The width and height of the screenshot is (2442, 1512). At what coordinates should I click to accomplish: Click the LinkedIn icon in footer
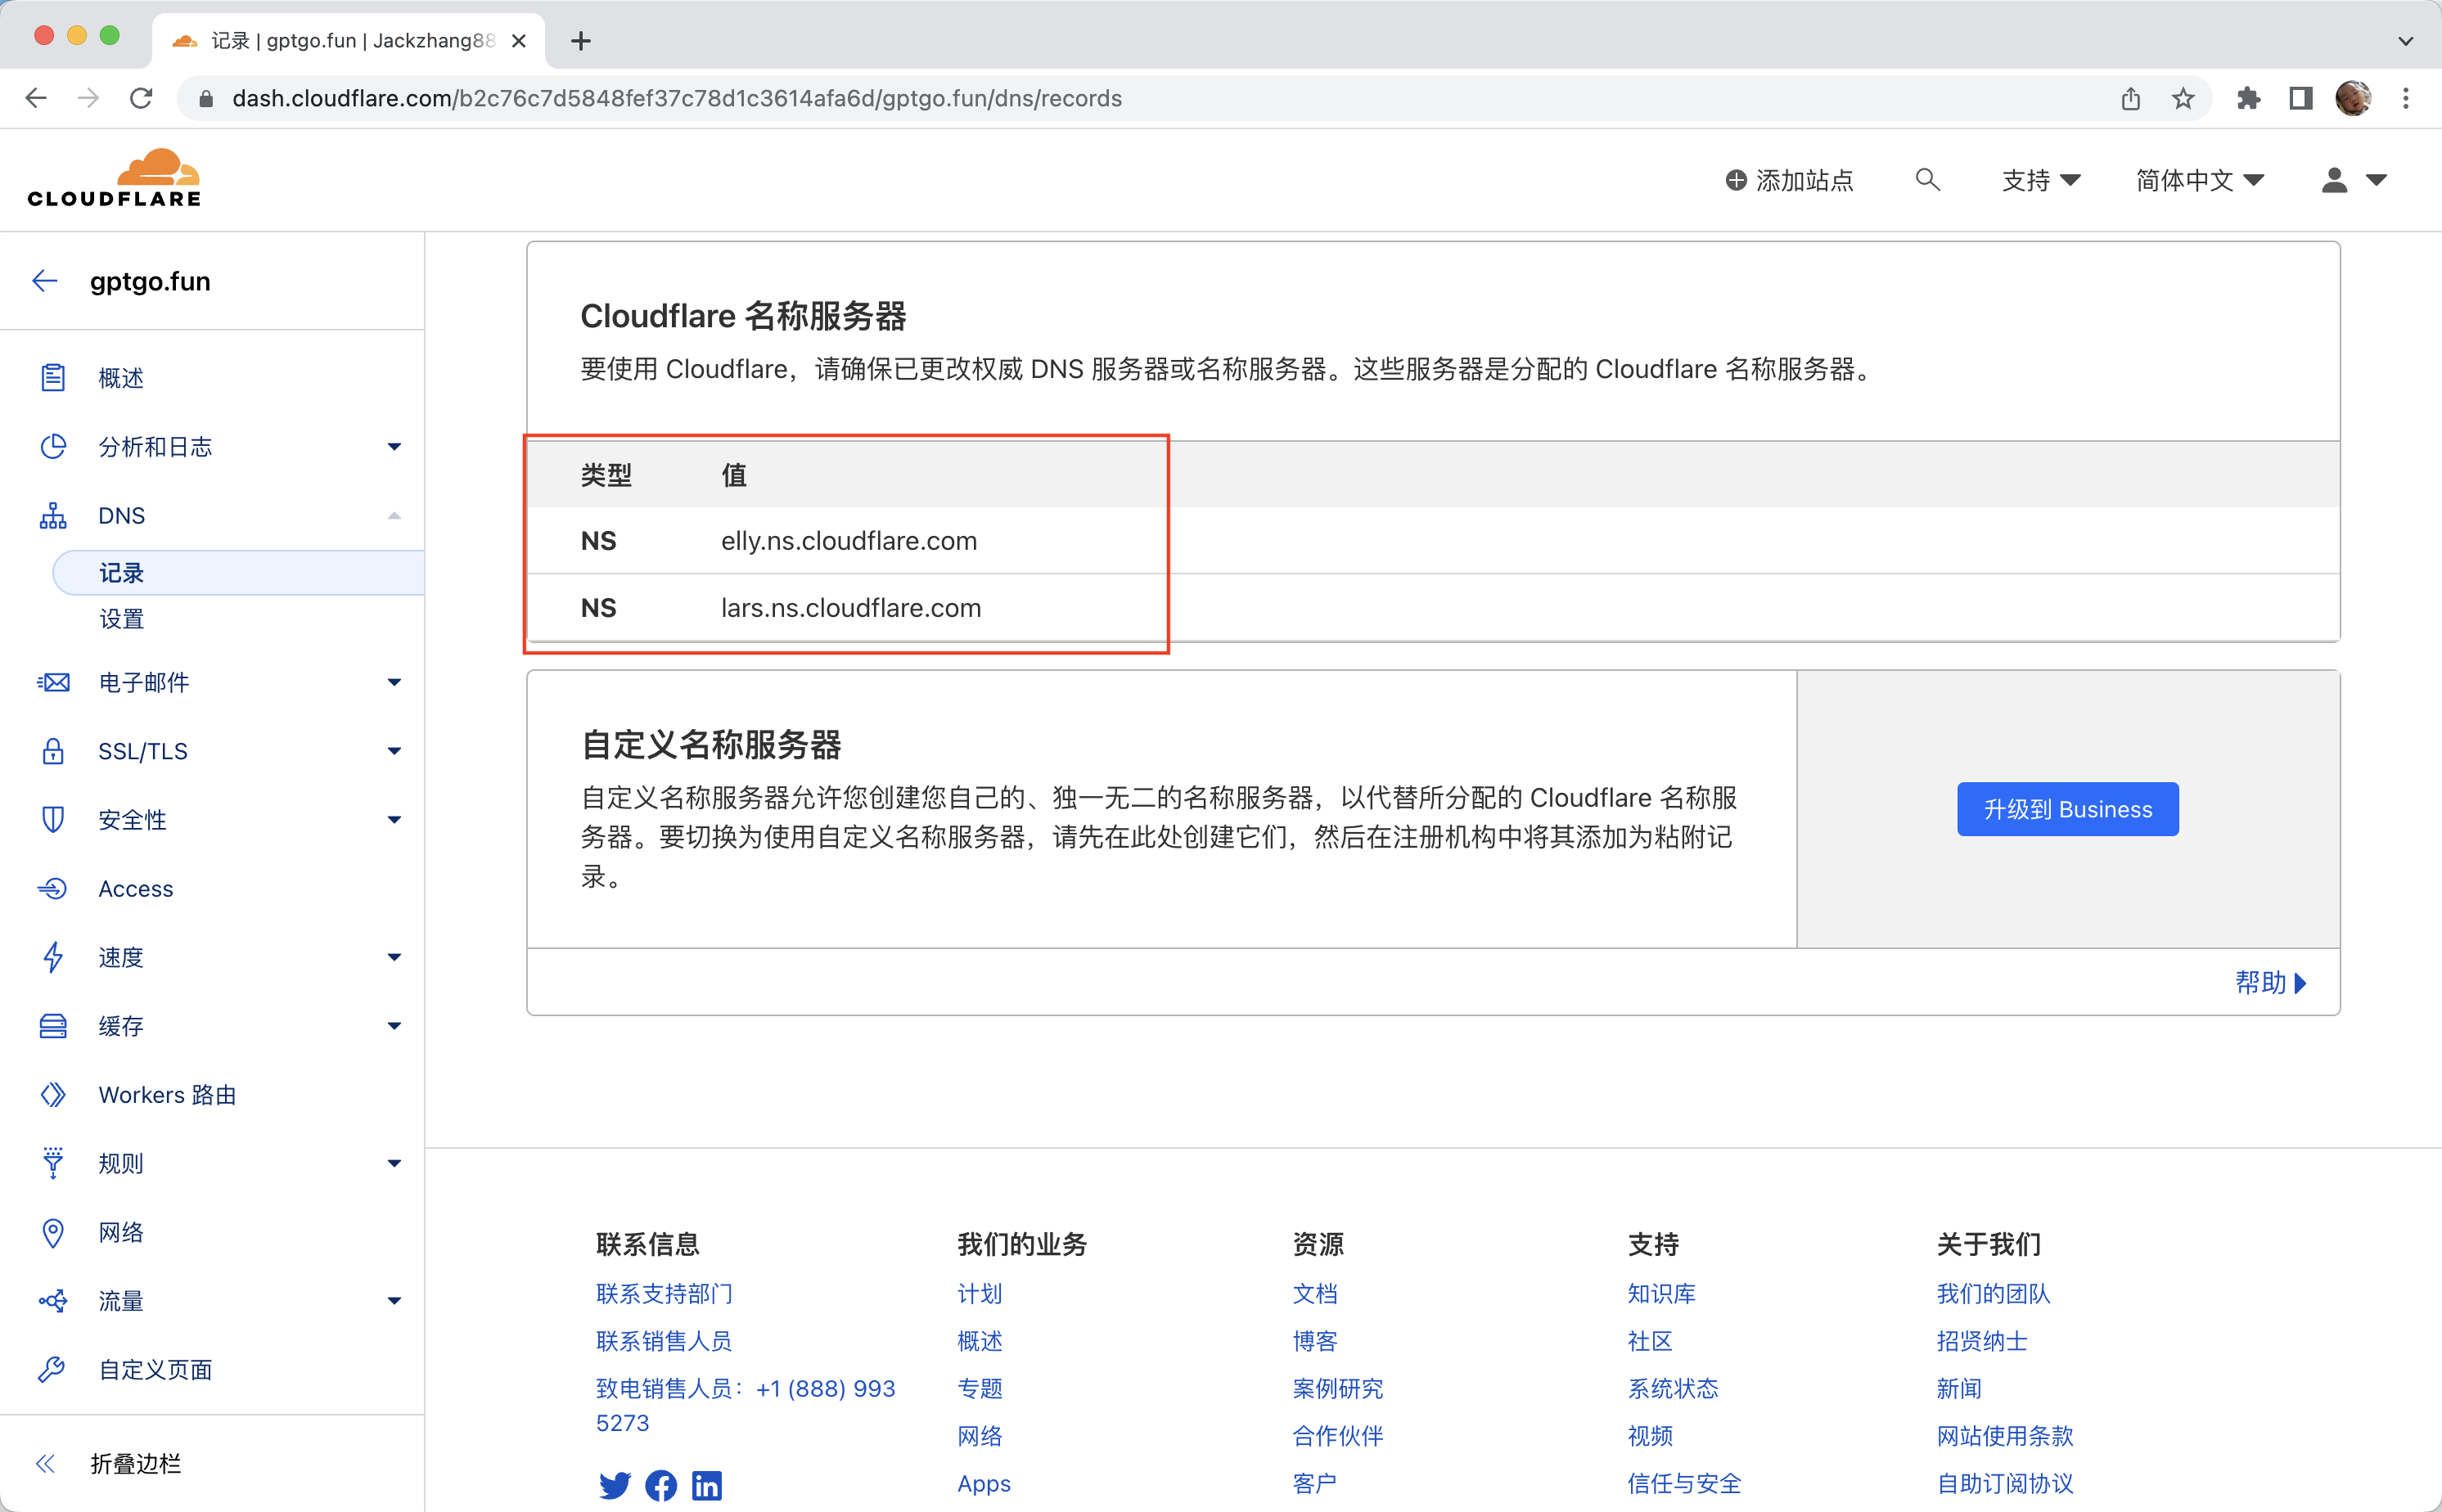[706, 1485]
